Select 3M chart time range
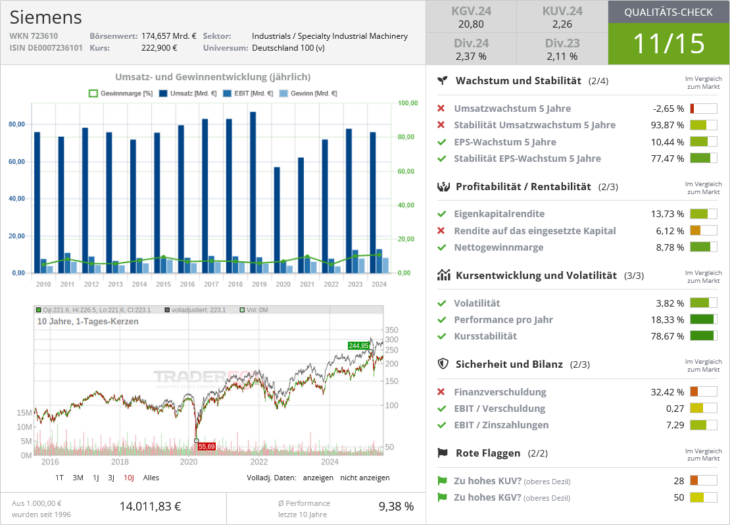This screenshot has width=730, height=525. tap(78, 478)
